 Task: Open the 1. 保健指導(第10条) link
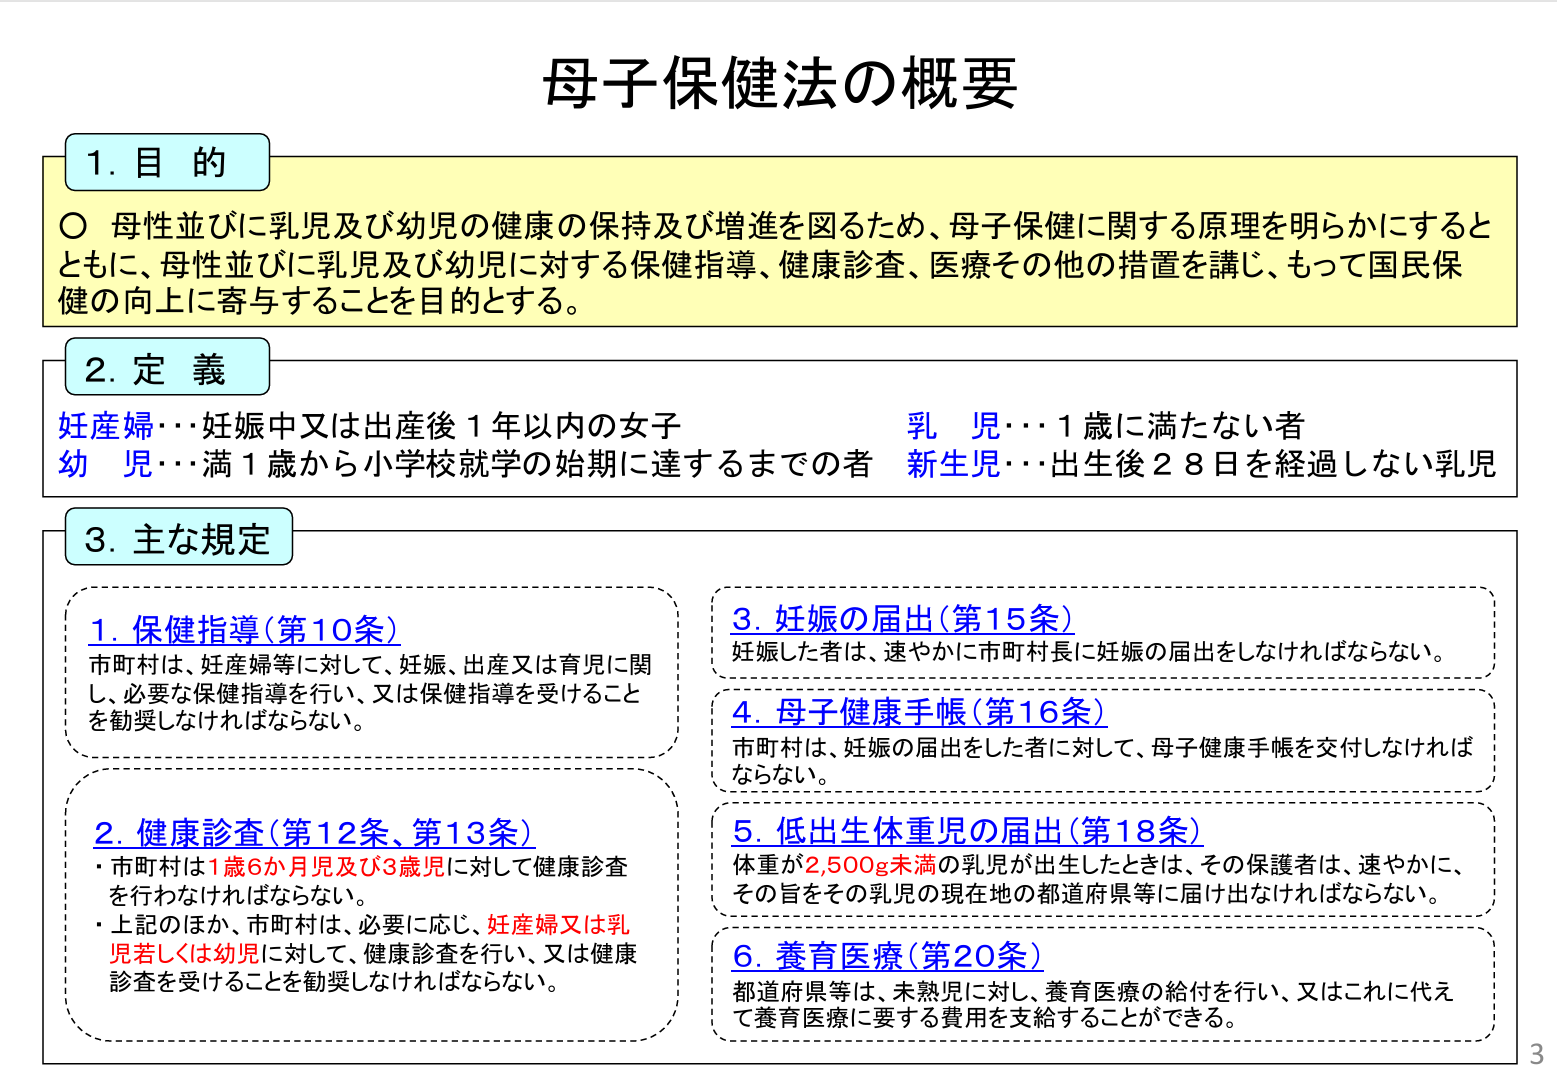click(244, 630)
